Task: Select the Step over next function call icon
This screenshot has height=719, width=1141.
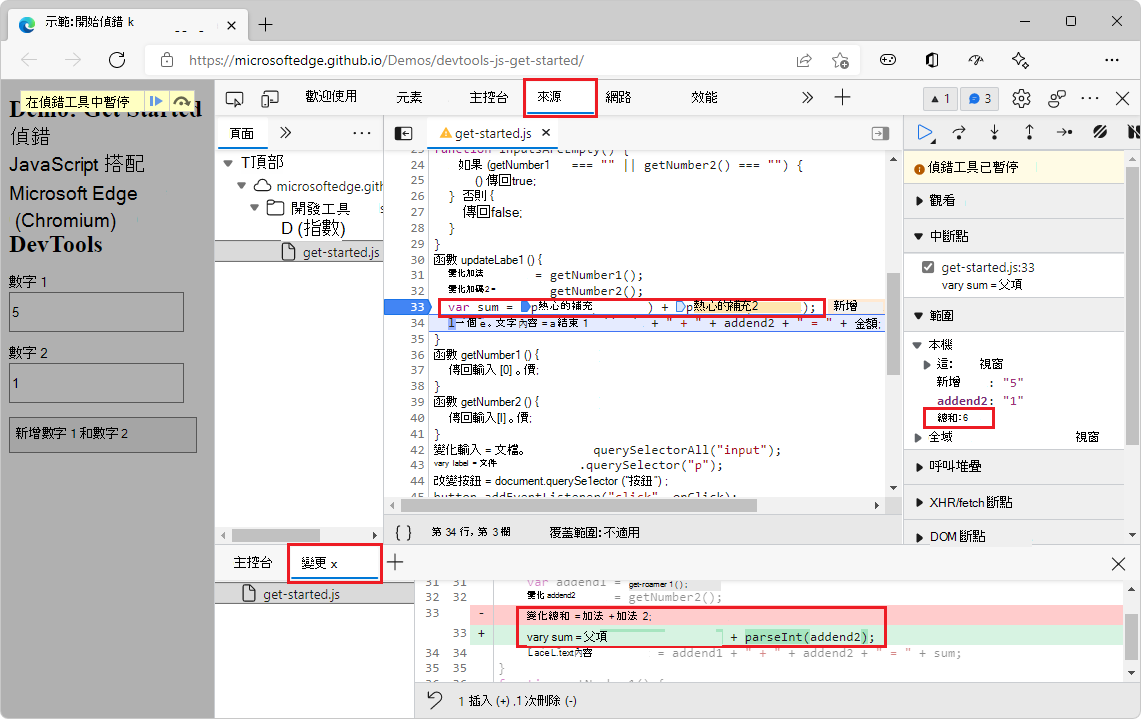Action: pos(958,132)
